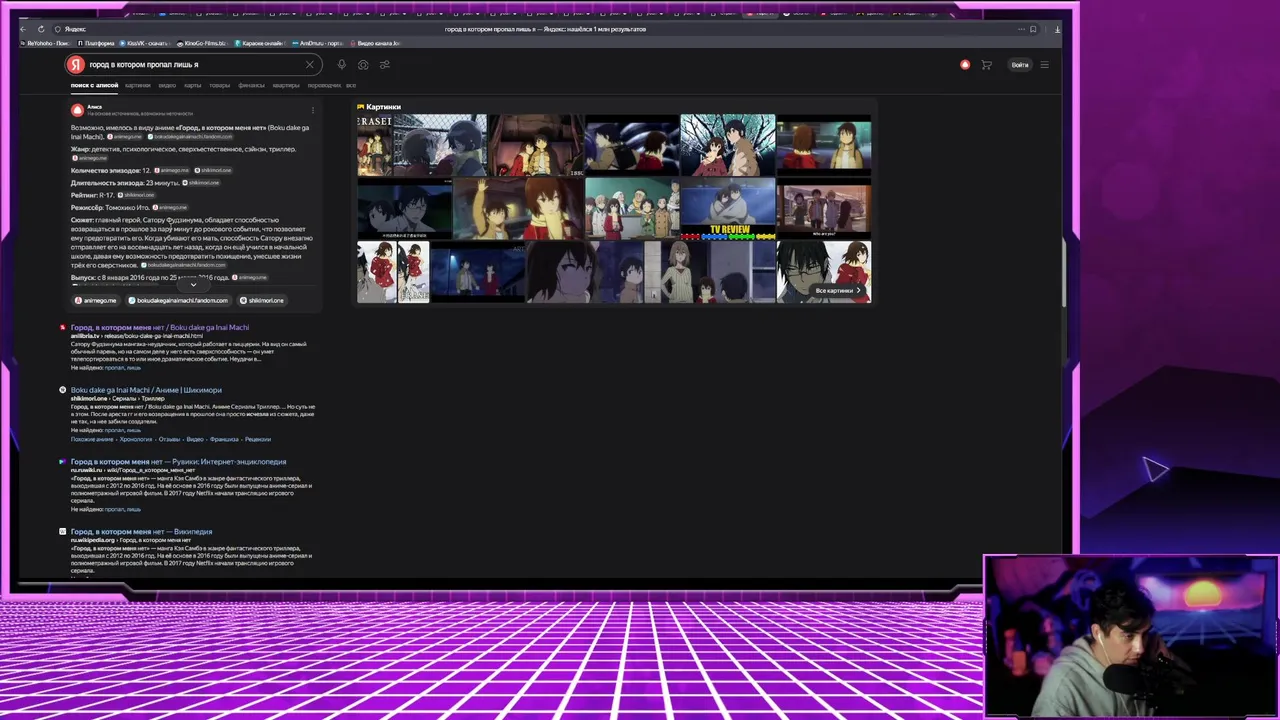Switch to the картинки tab
The image size is (1280, 720).
(x=138, y=85)
